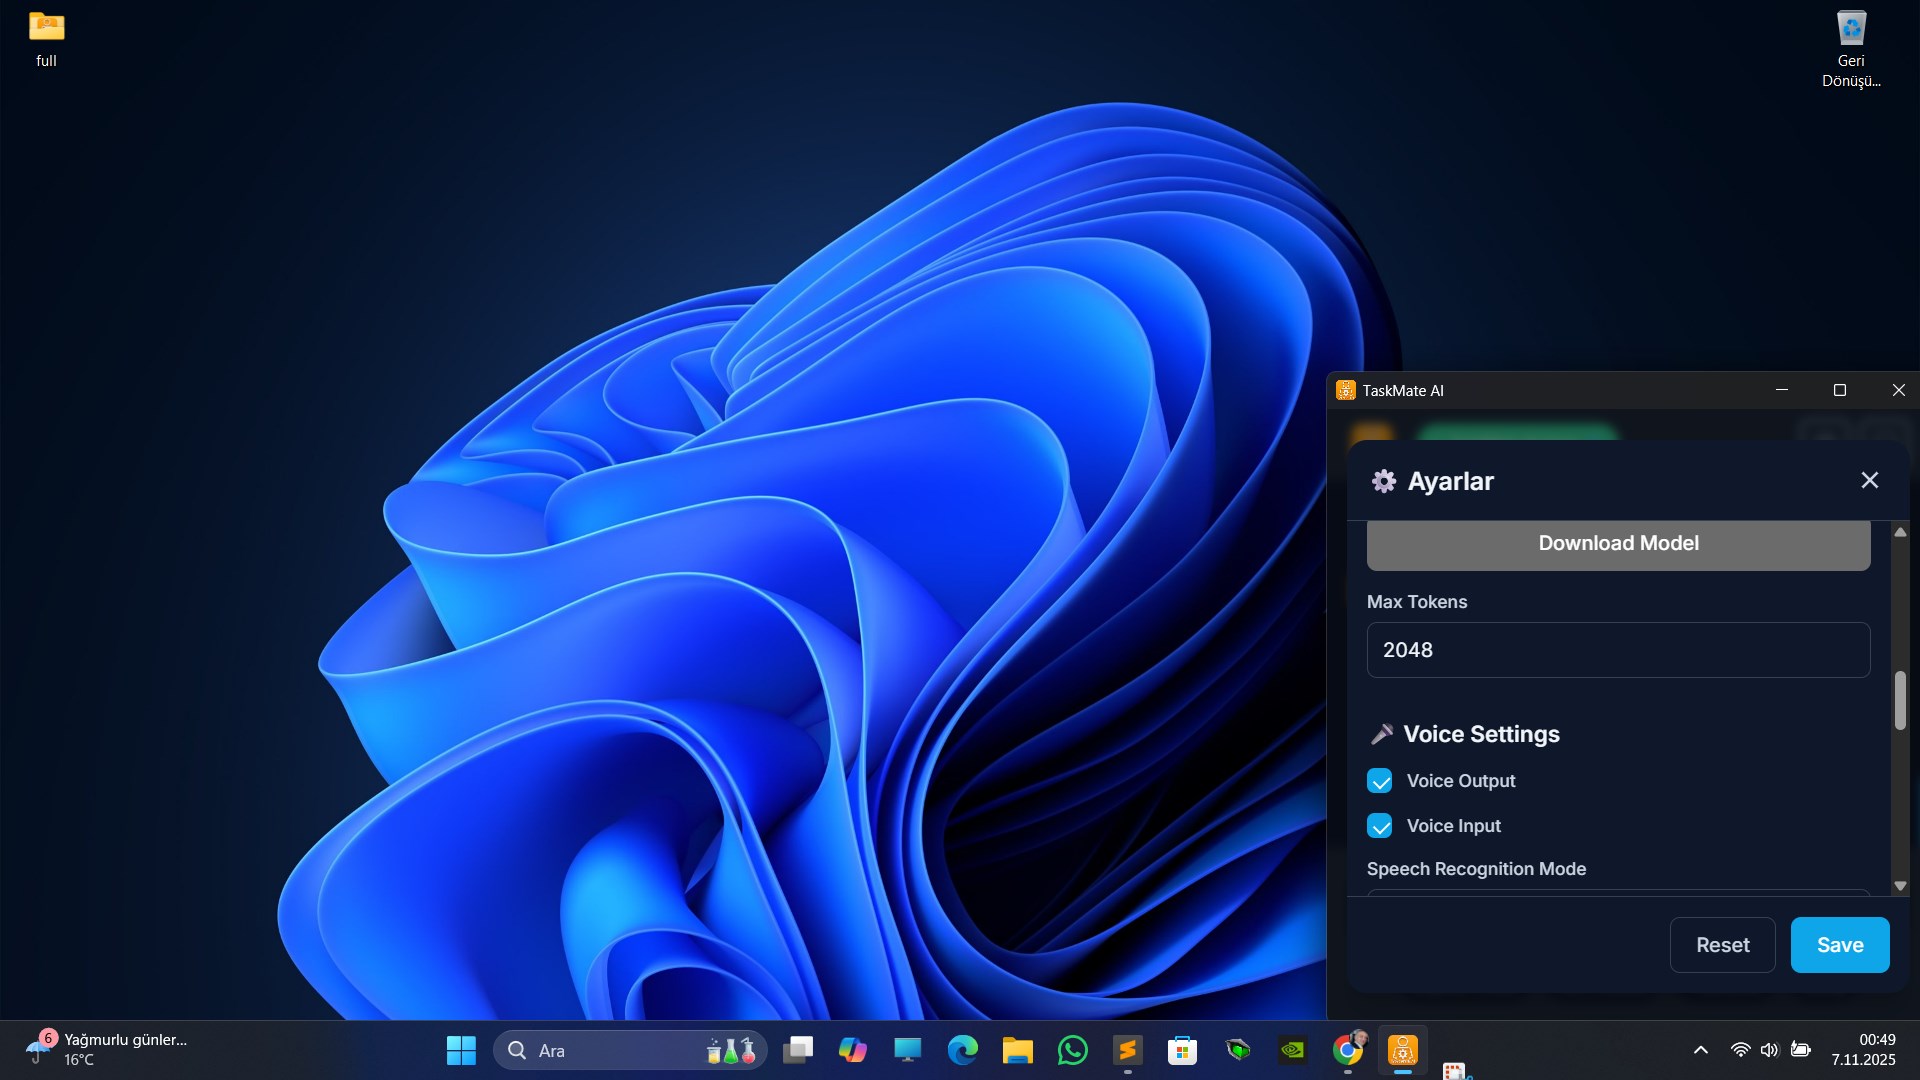
Task: Minimize the TaskMate AI window
Action: click(x=1781, y=390)
